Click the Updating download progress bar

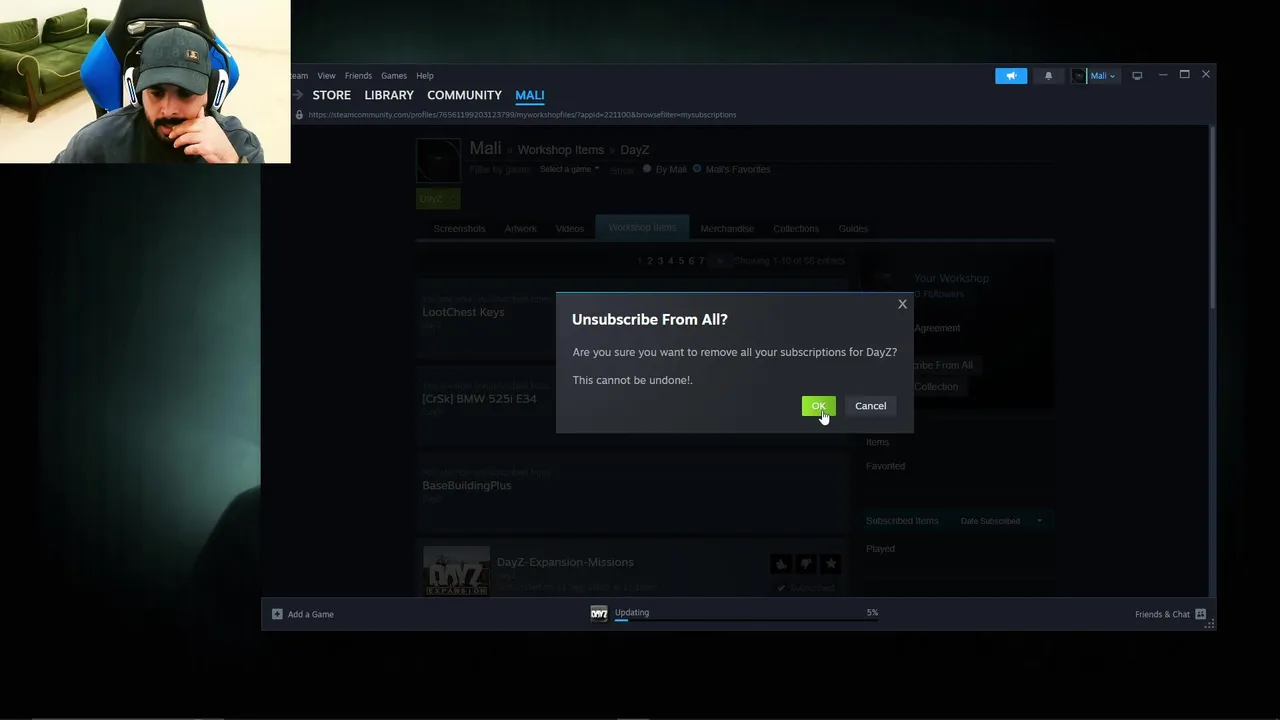(x=746, y=620)
